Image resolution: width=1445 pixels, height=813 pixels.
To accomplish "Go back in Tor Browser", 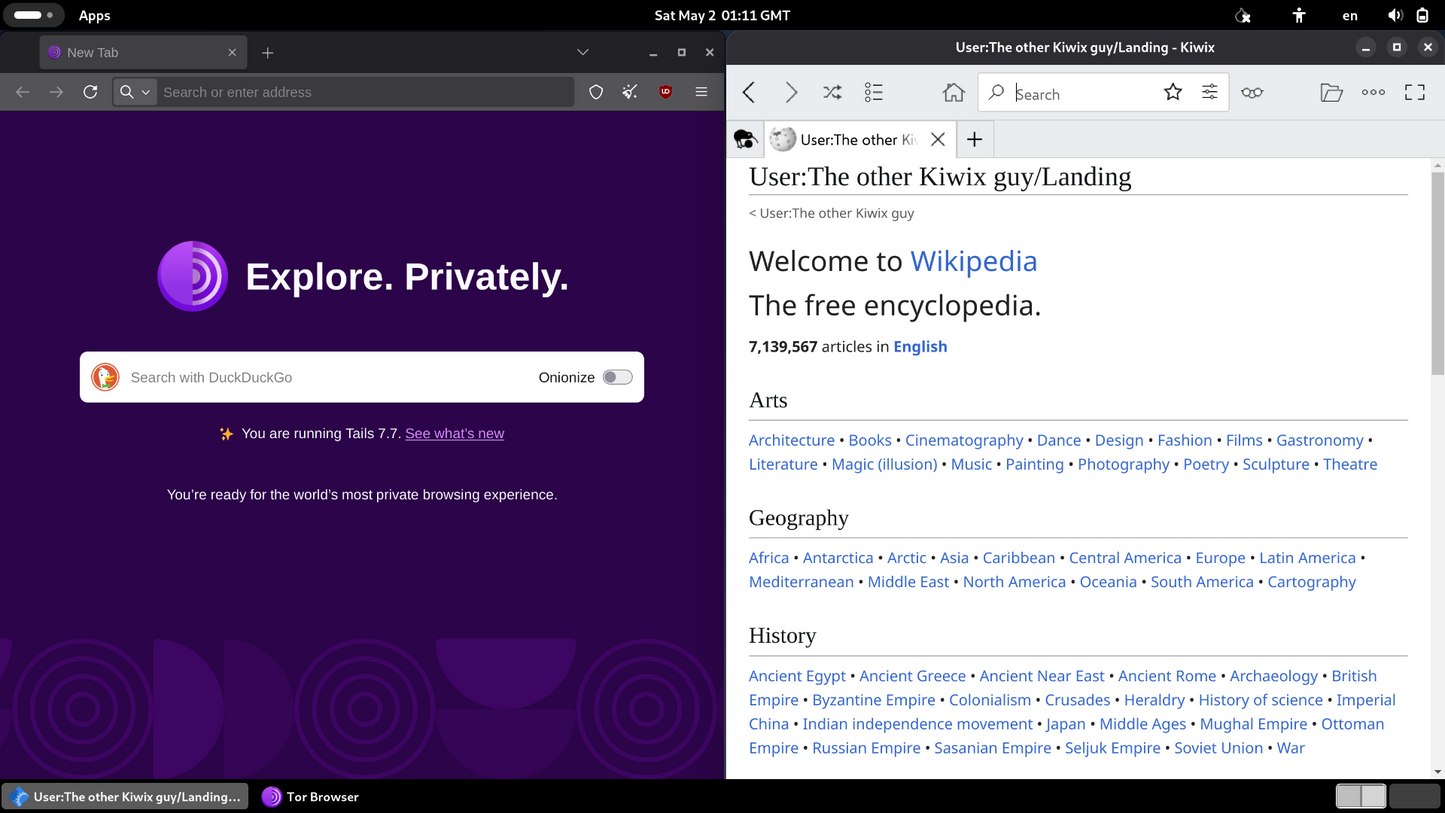I will [x=22, y=92].
